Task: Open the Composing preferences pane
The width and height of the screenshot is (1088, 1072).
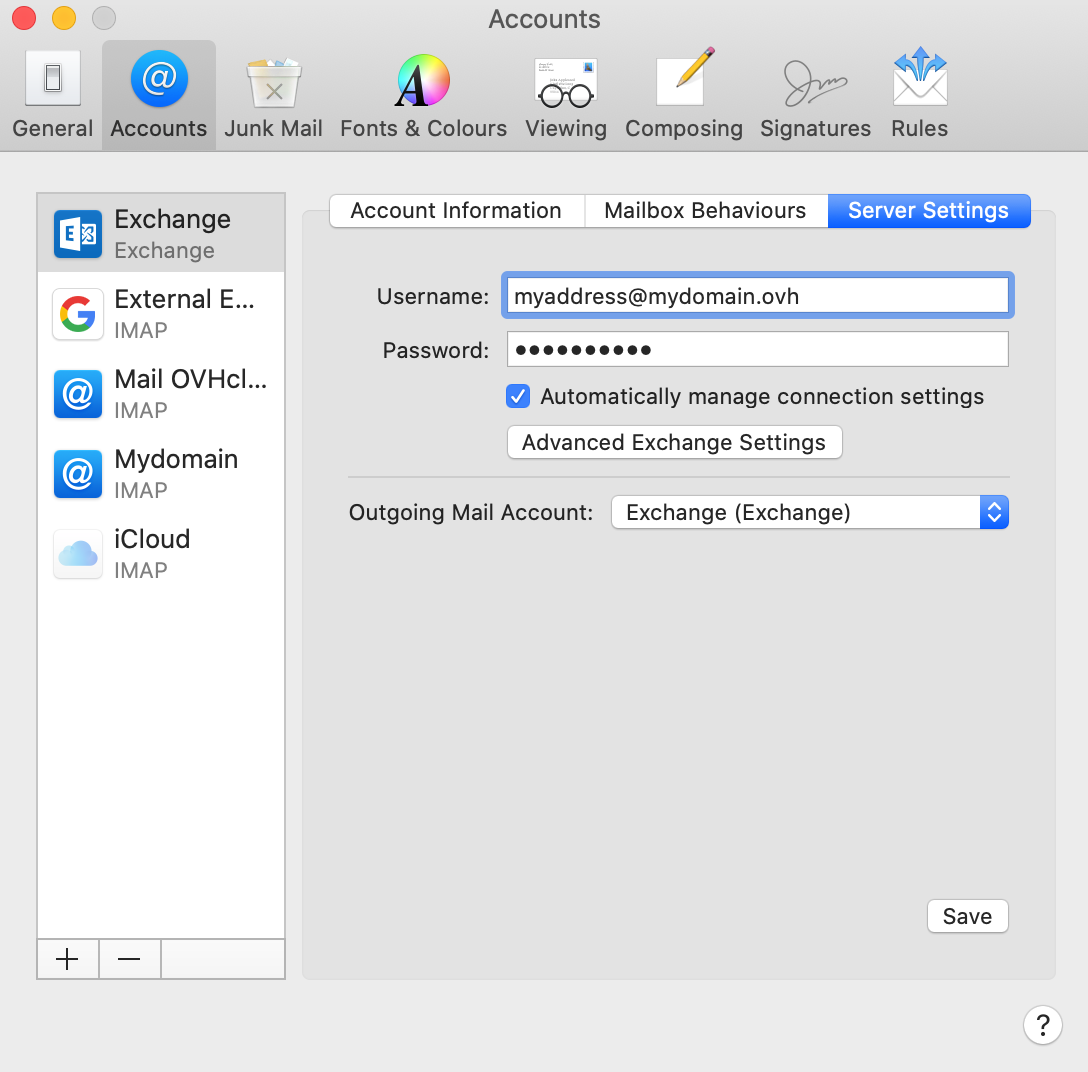Action: tap(684, 95)
